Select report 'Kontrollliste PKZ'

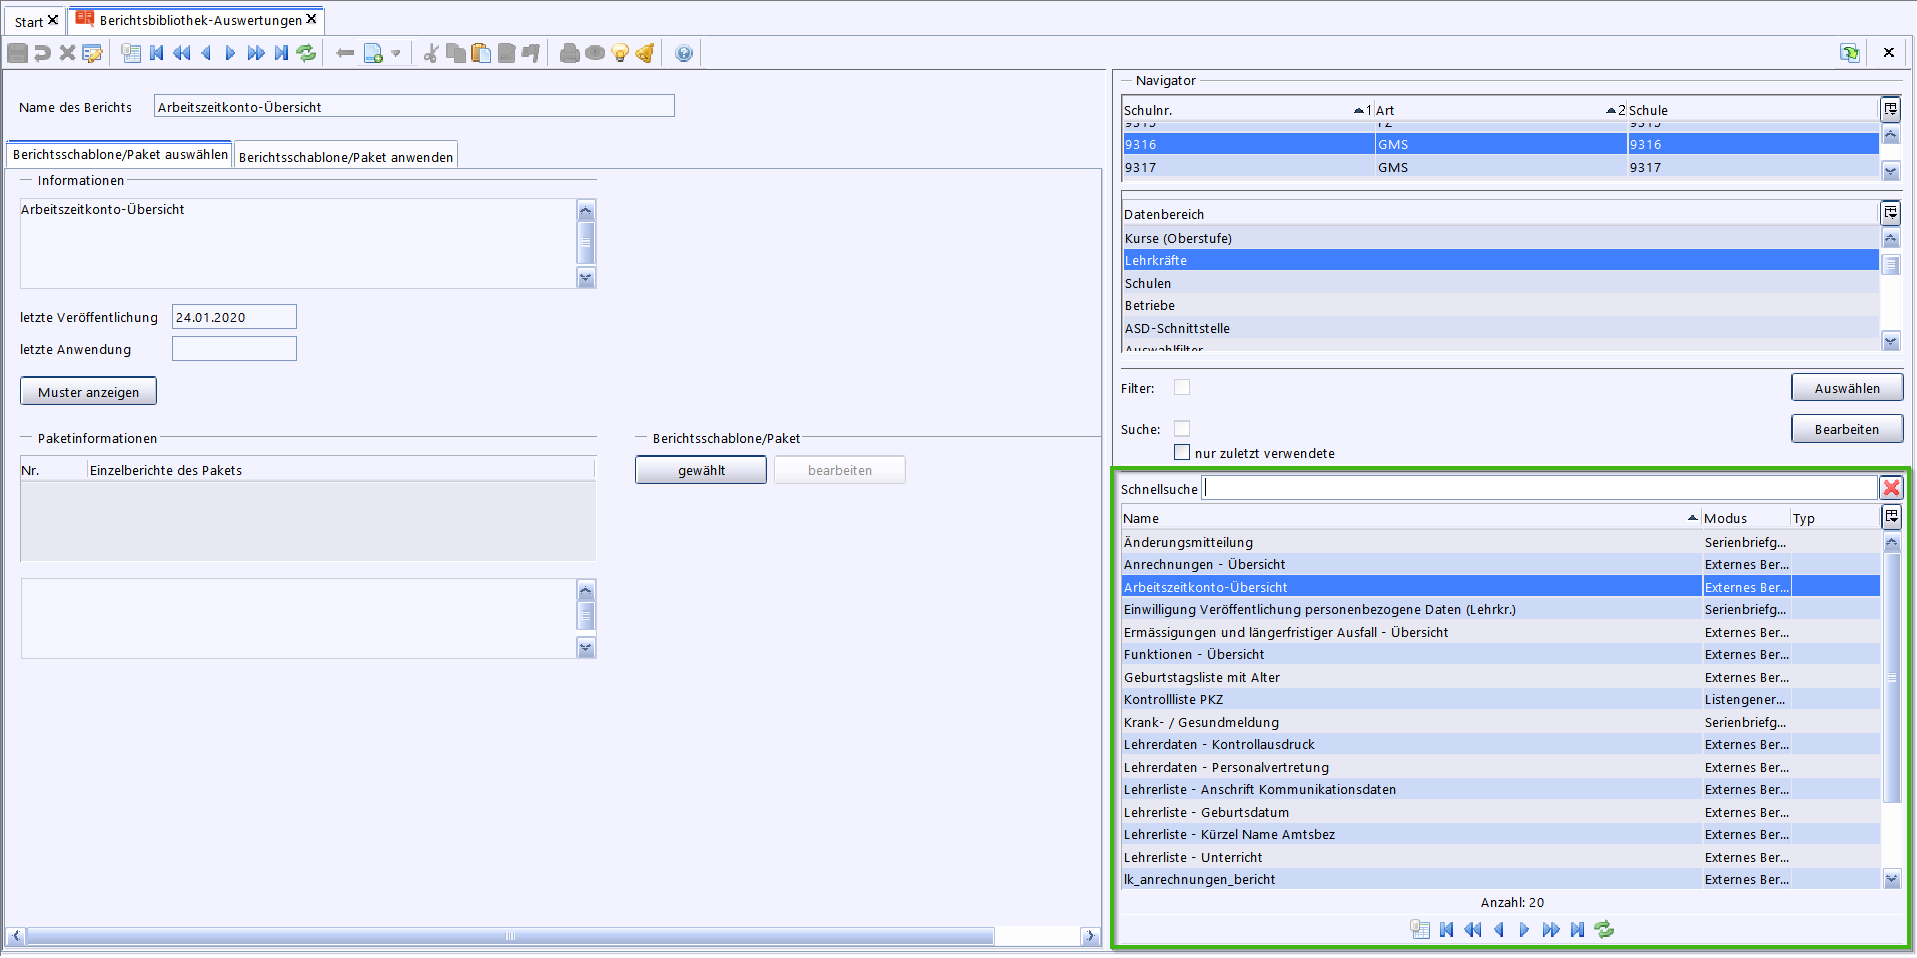tap(1500, 699)
